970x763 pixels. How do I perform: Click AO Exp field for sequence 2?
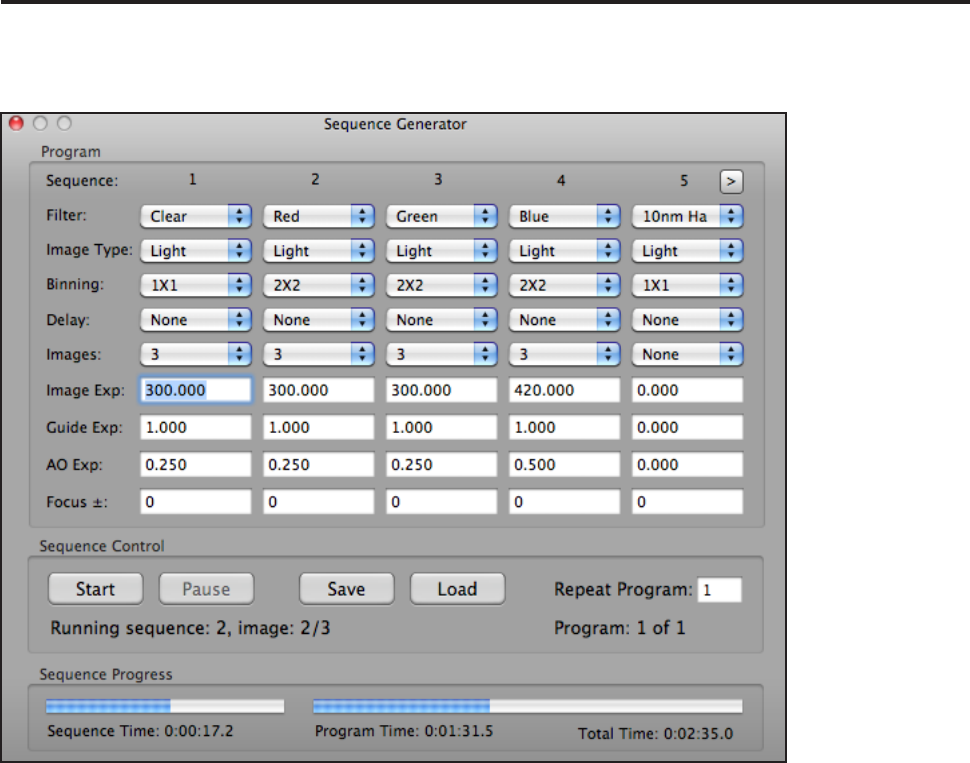[319, 465]
